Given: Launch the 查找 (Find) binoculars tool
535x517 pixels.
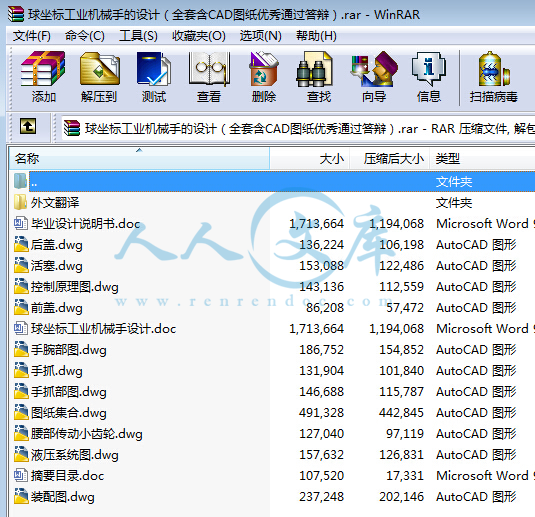Looking at the screenshot, I should click(x=318, y=77).
